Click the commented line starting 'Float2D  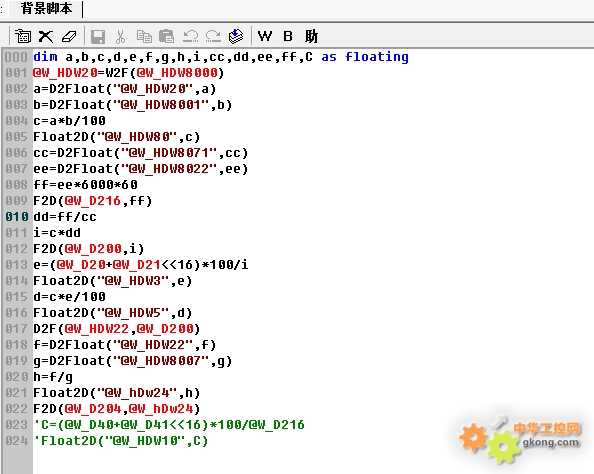[121, 441]
